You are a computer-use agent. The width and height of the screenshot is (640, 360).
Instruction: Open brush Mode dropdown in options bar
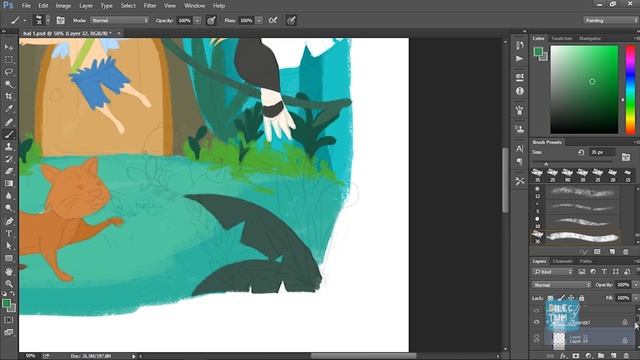coord(120,20)
